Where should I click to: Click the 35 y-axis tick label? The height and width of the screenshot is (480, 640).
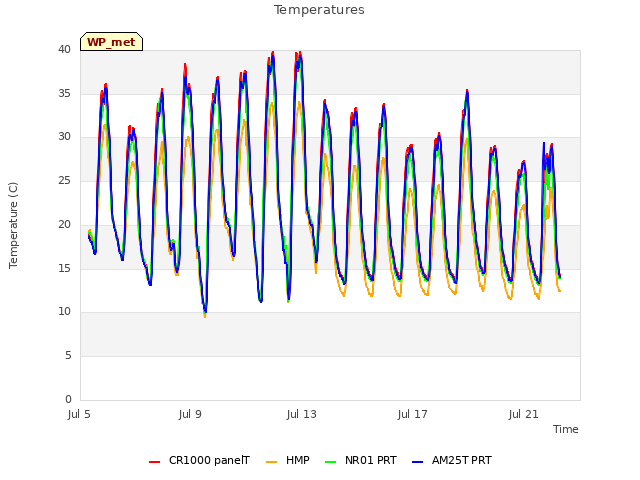[x=64, y=93]
